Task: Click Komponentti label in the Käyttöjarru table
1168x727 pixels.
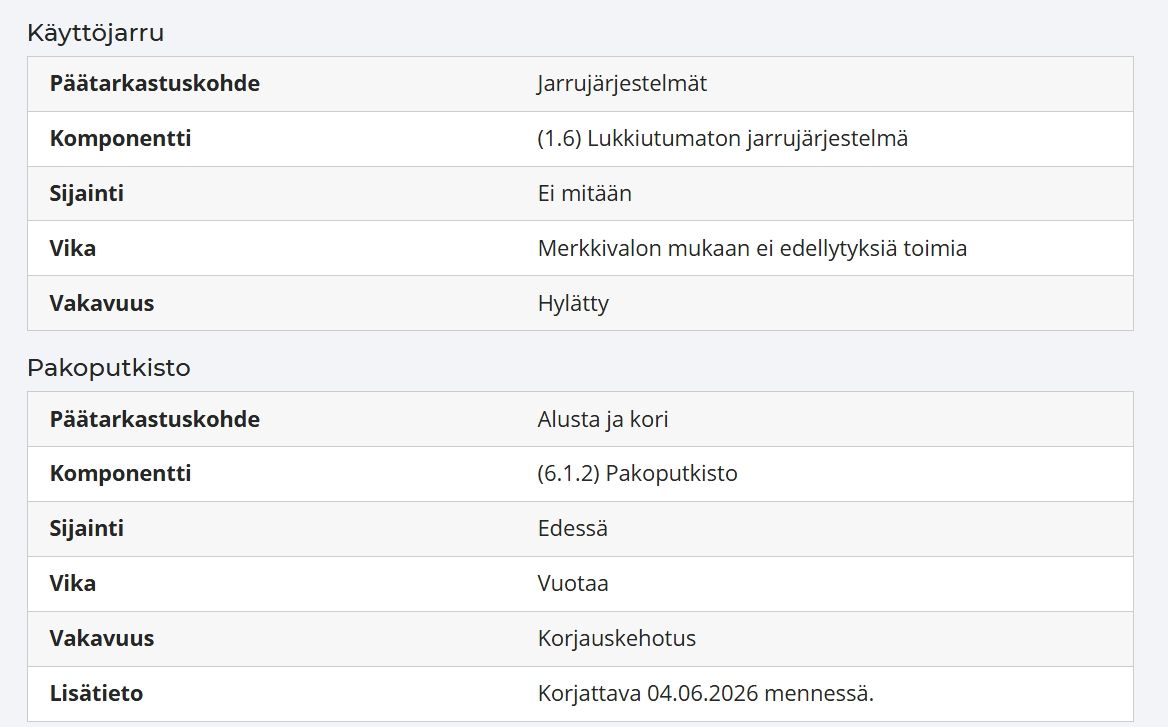Action: [x=121, y=139]
